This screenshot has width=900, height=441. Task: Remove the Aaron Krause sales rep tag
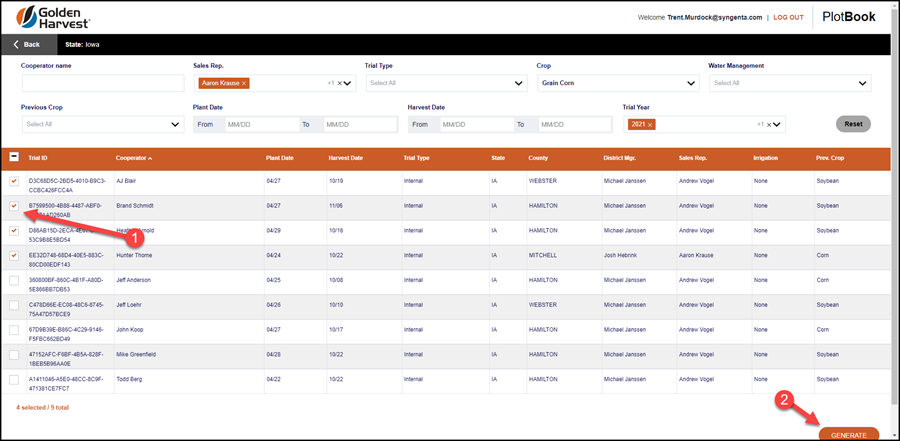point(244,83)
